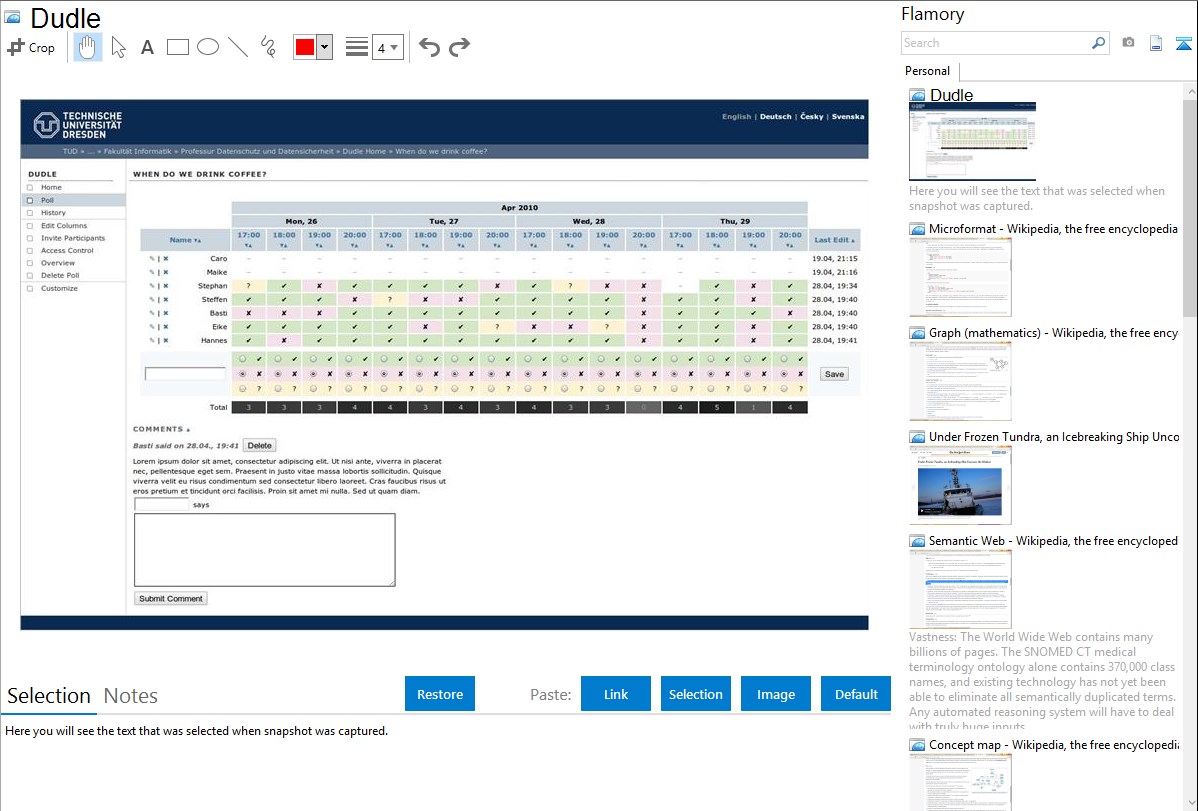
Task: Click the blue collapse icon at top right
Action: click(x=1183, y=43)
